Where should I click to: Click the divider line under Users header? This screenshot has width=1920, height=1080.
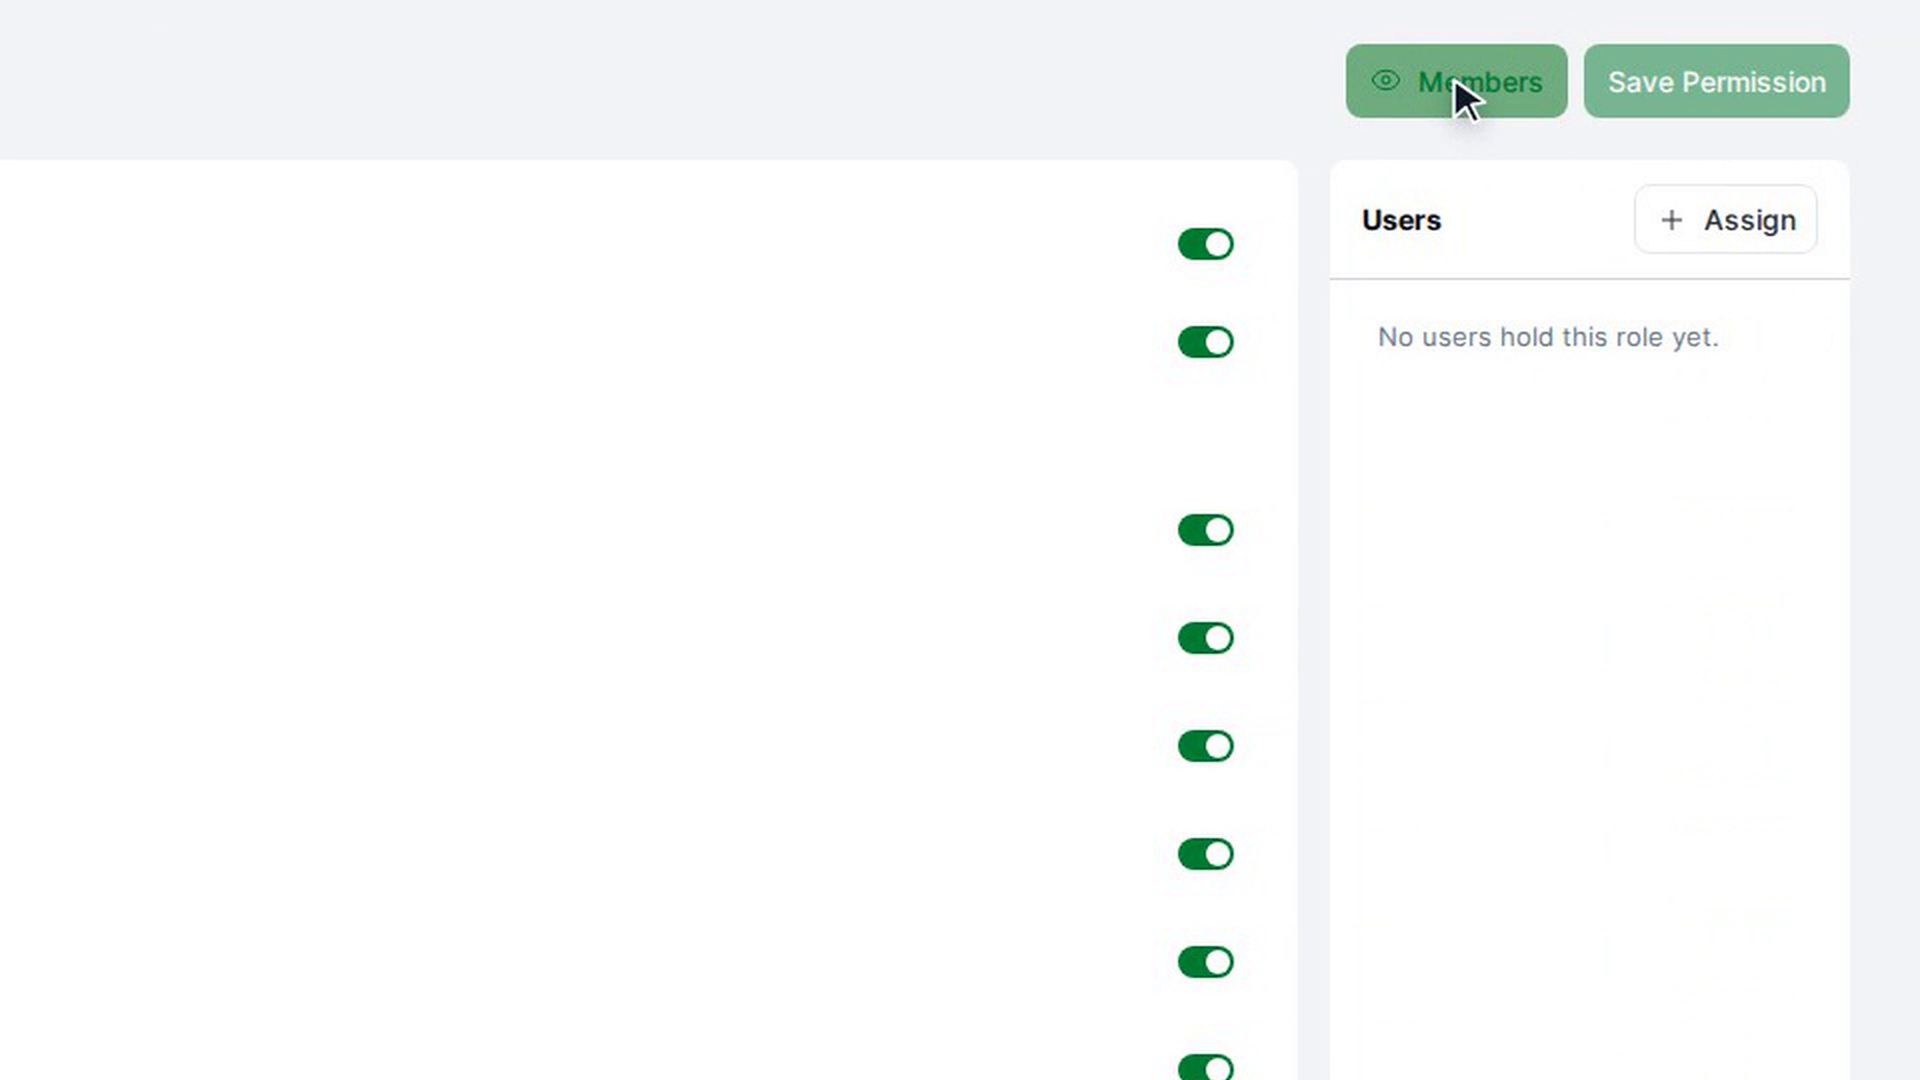pos(1590,279)
